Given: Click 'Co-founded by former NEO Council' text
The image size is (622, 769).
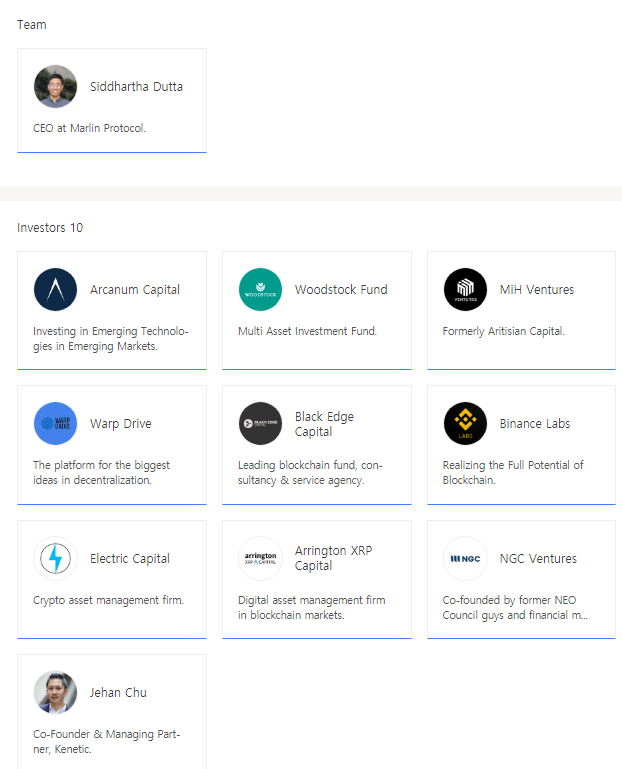Looking at the screenshot, I should coord(515,608).
